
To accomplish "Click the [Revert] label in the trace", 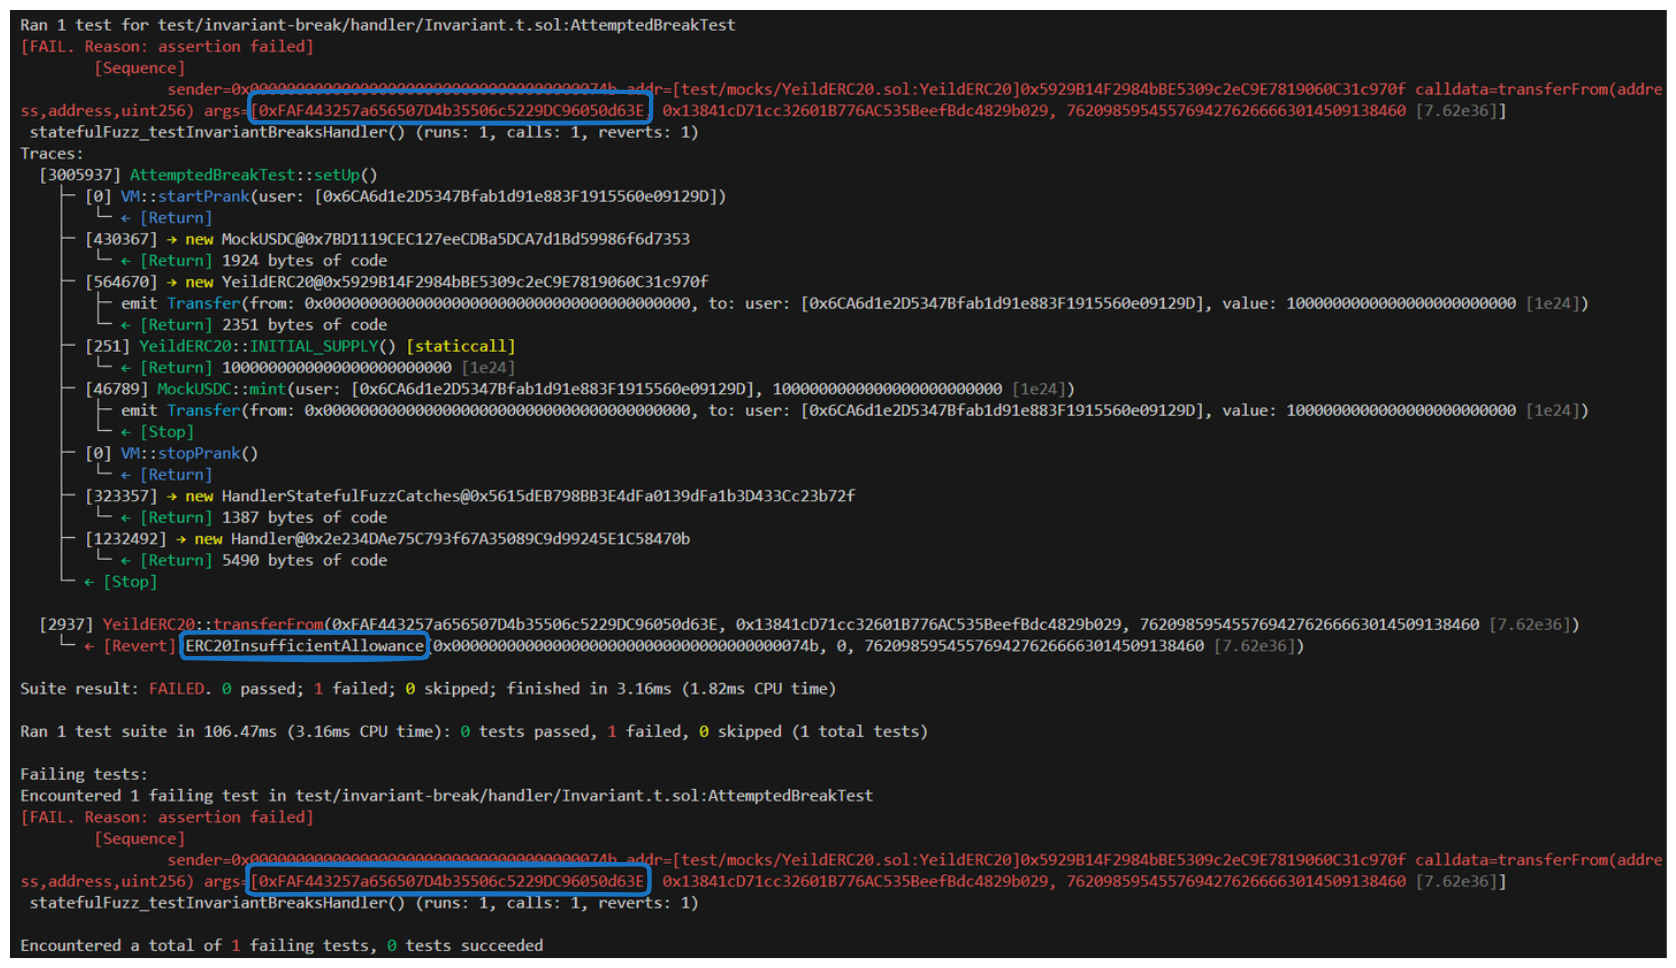I will 139,646.
